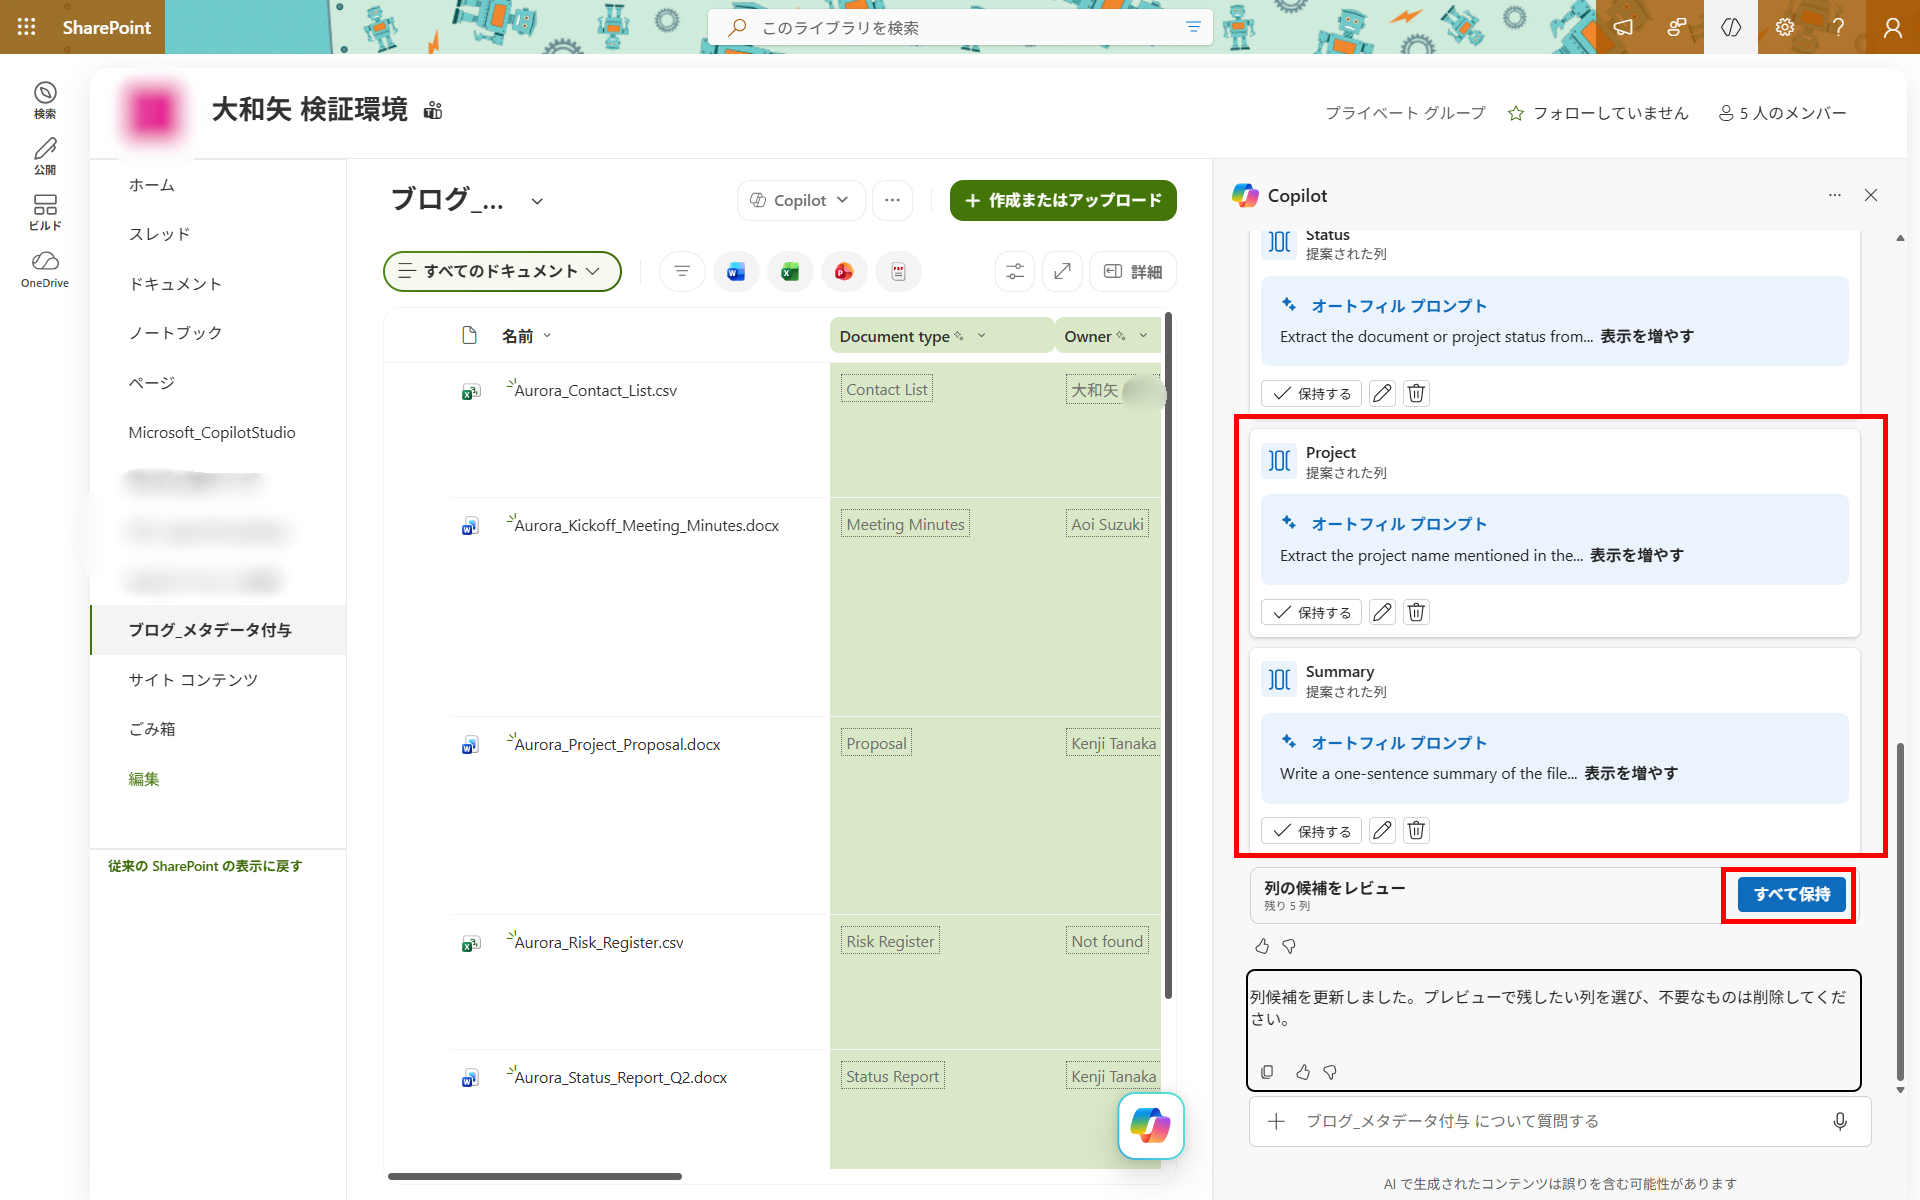Filter by PowerPoint files icon
1920x1200 pixels.
844,271
